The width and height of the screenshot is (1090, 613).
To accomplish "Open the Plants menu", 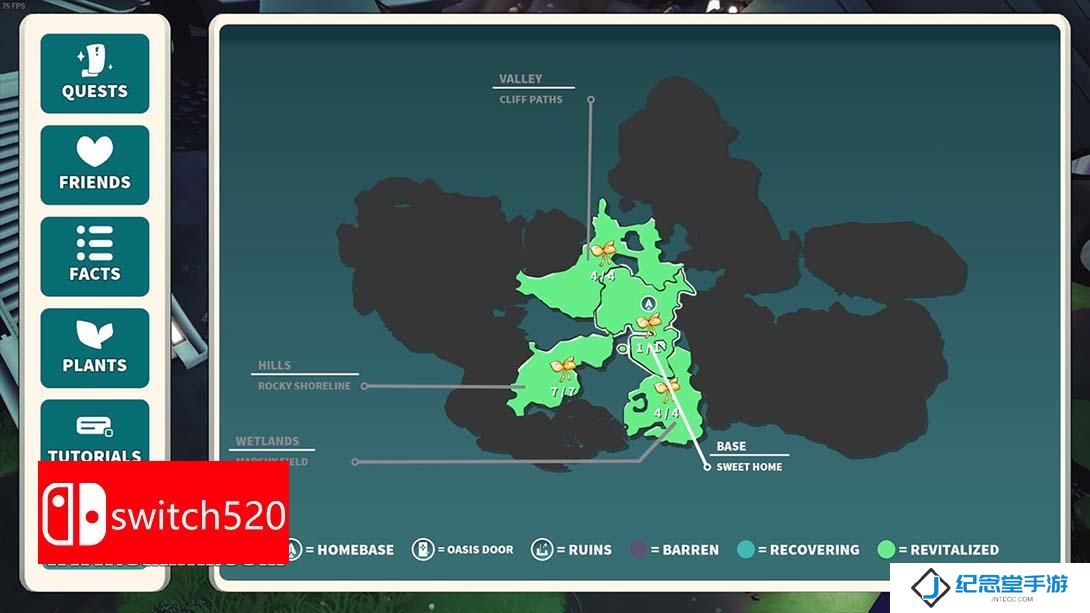I will tap(95, 348).
